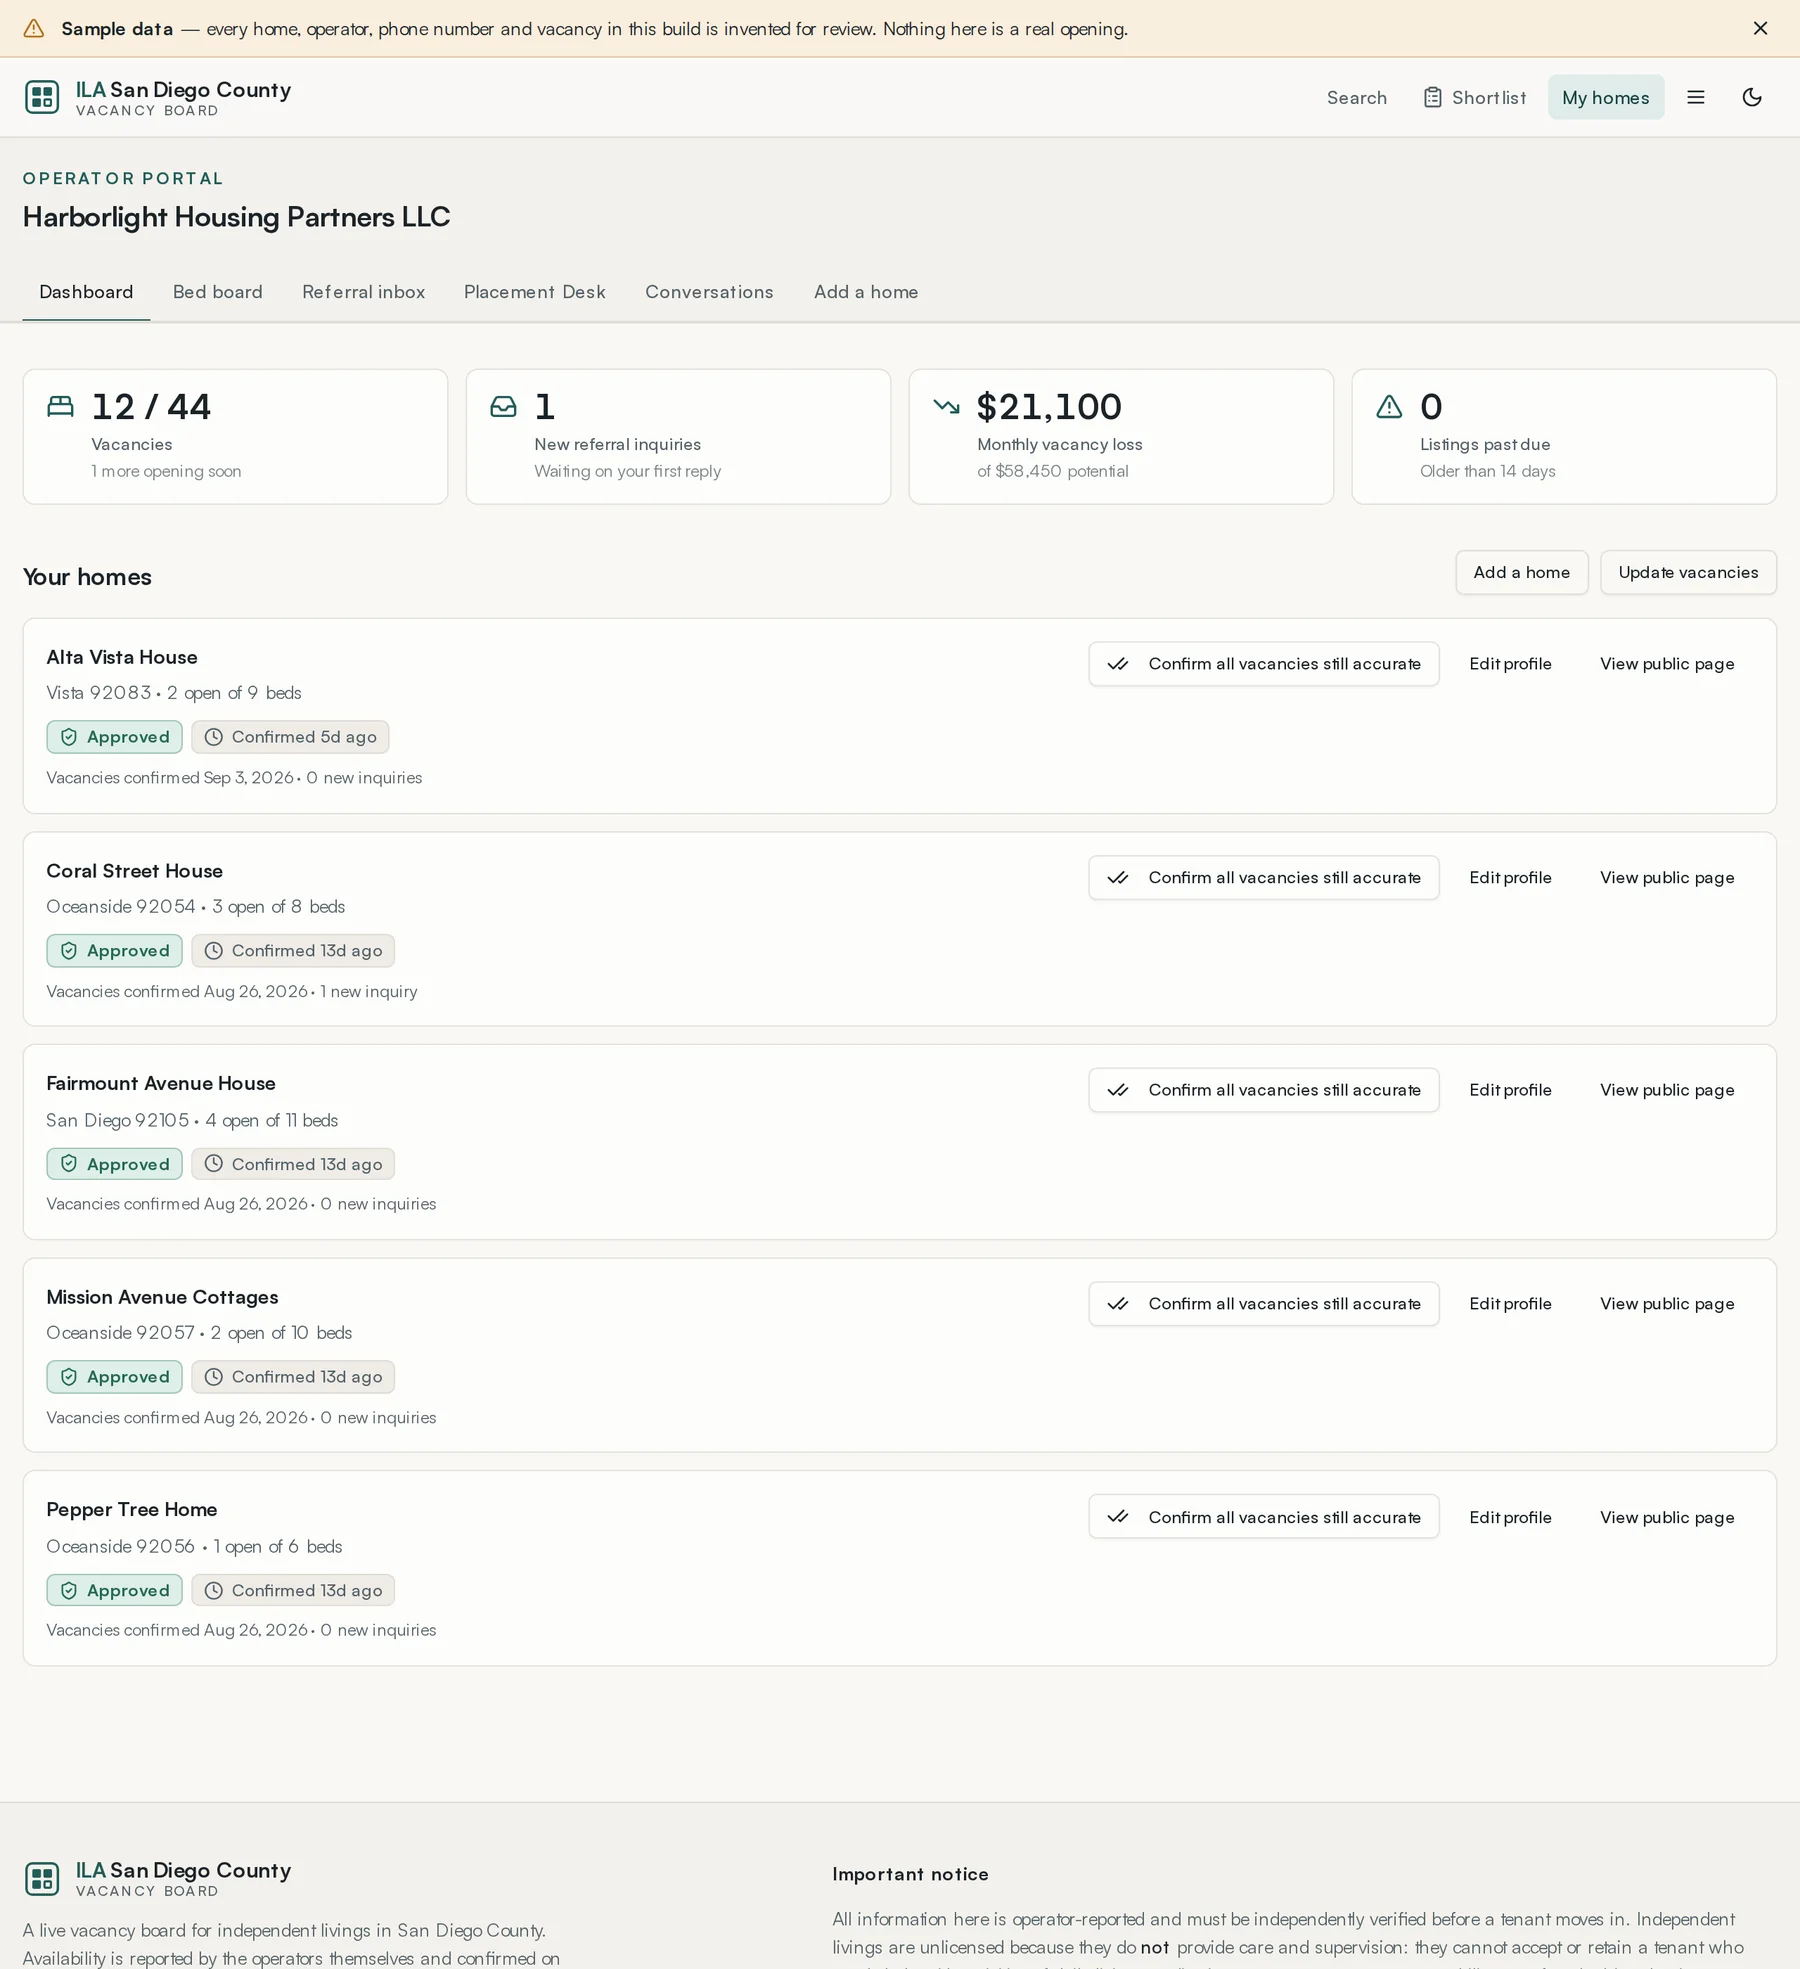Screen dimensions: 1800x1969
Task: Click the trending-down icon on vacancy loss card
Action: pyautogui.click(x=947, y=406)
